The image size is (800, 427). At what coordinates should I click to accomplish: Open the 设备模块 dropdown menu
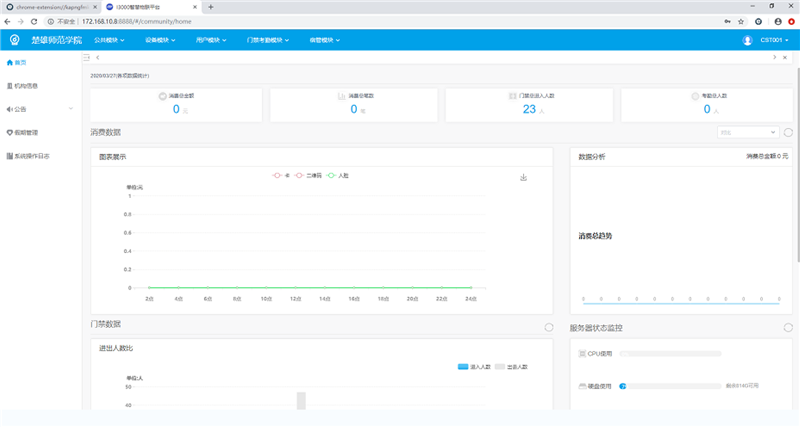160,40
